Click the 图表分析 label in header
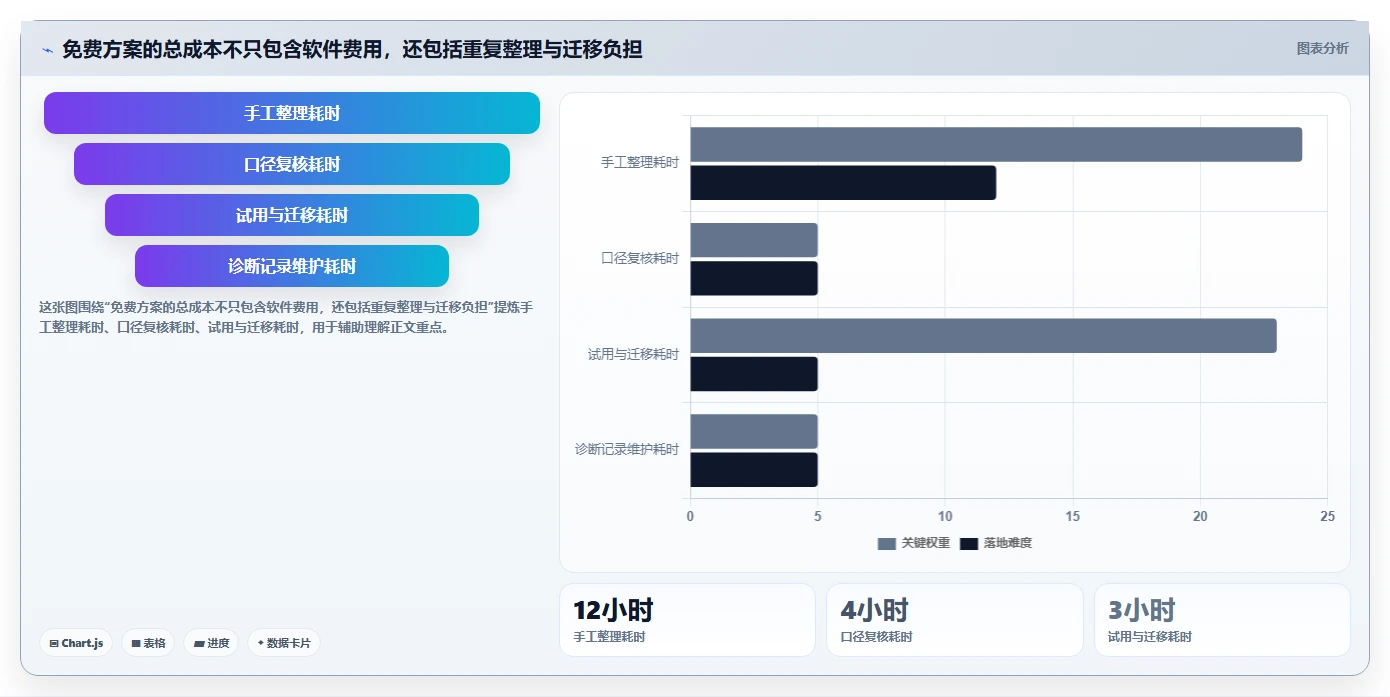The image size is (1390, 697). [1322, 48]
